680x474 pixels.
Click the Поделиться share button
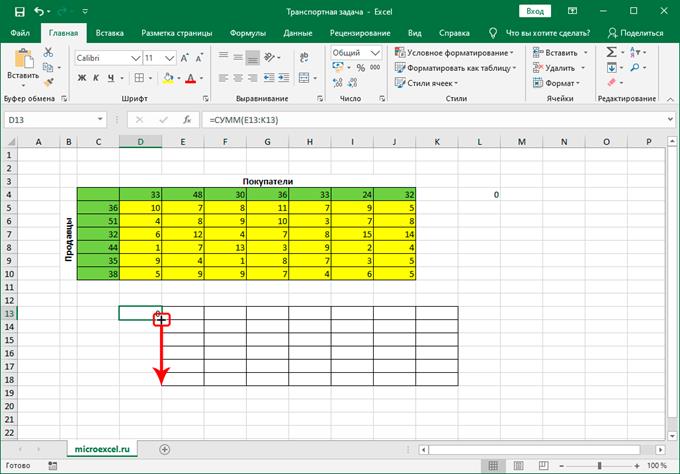tap(636, 33)
